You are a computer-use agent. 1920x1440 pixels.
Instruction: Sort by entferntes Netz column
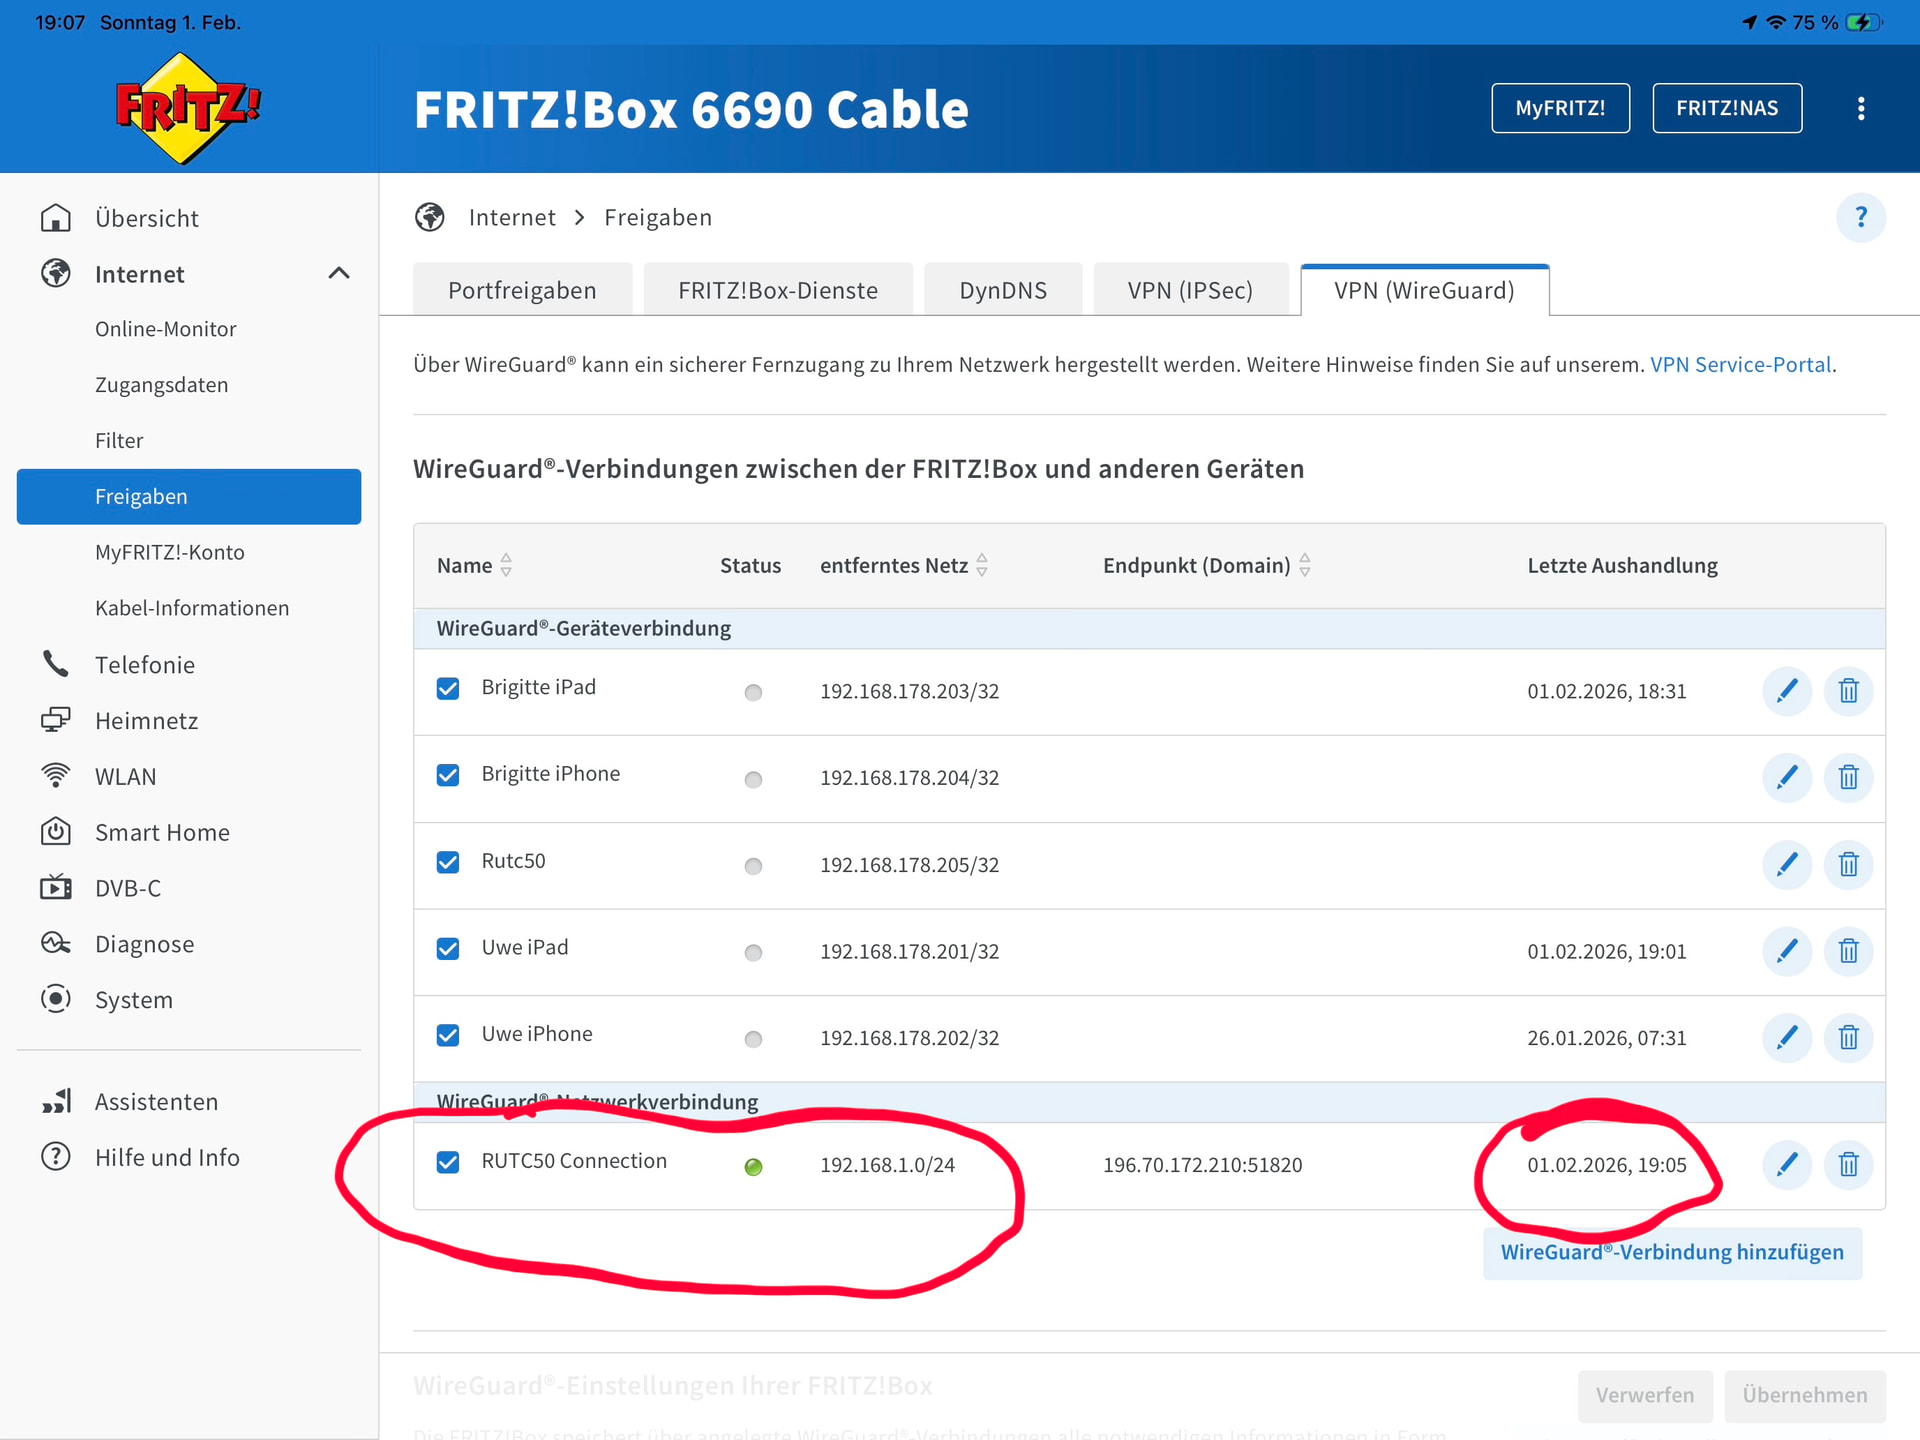coord(982,565)
